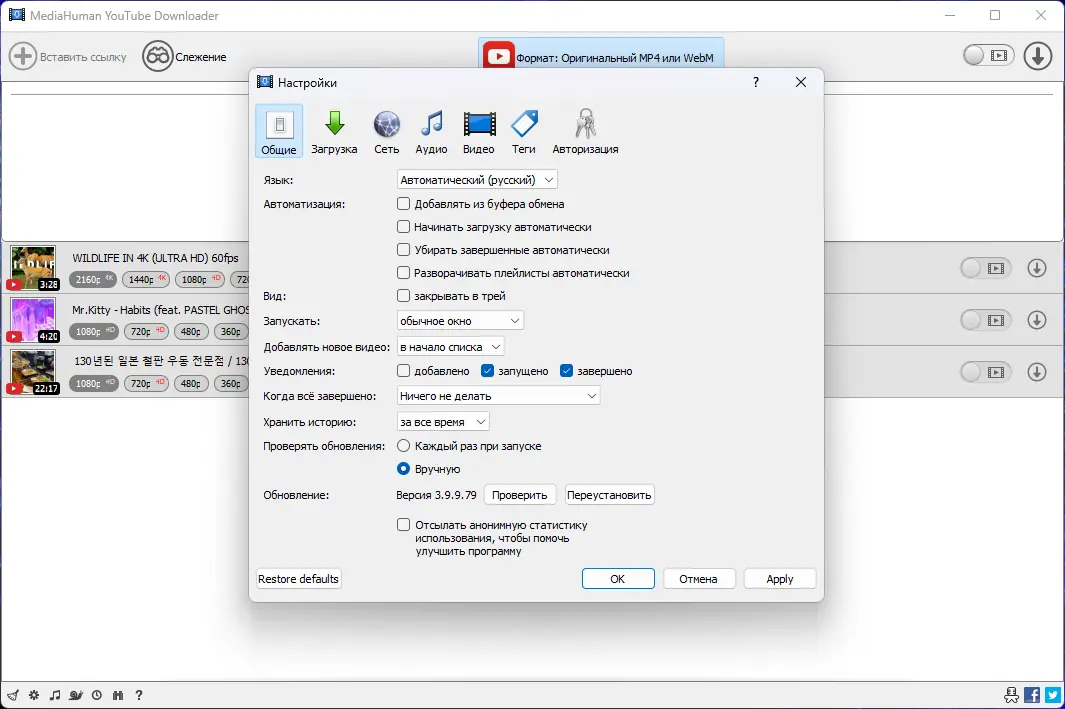Screen dimensions: 1065x709
Task: Switch to the Теги settings tab
Action: point(524,132)
